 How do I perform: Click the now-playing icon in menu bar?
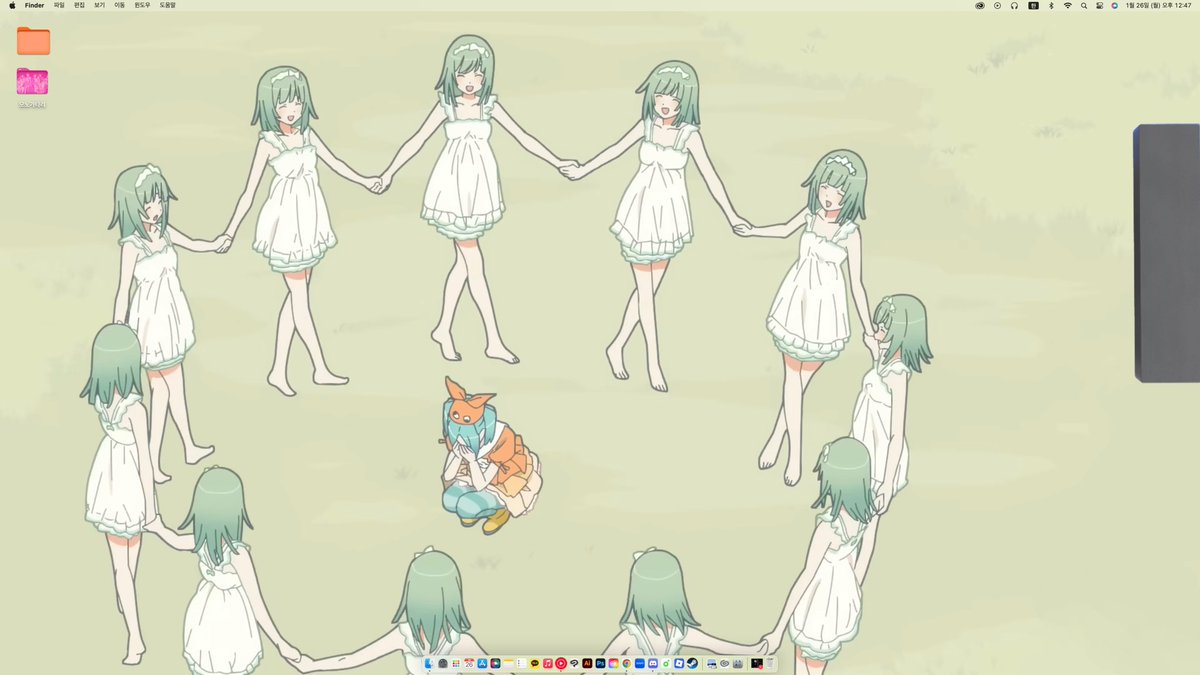pos(997,5)
